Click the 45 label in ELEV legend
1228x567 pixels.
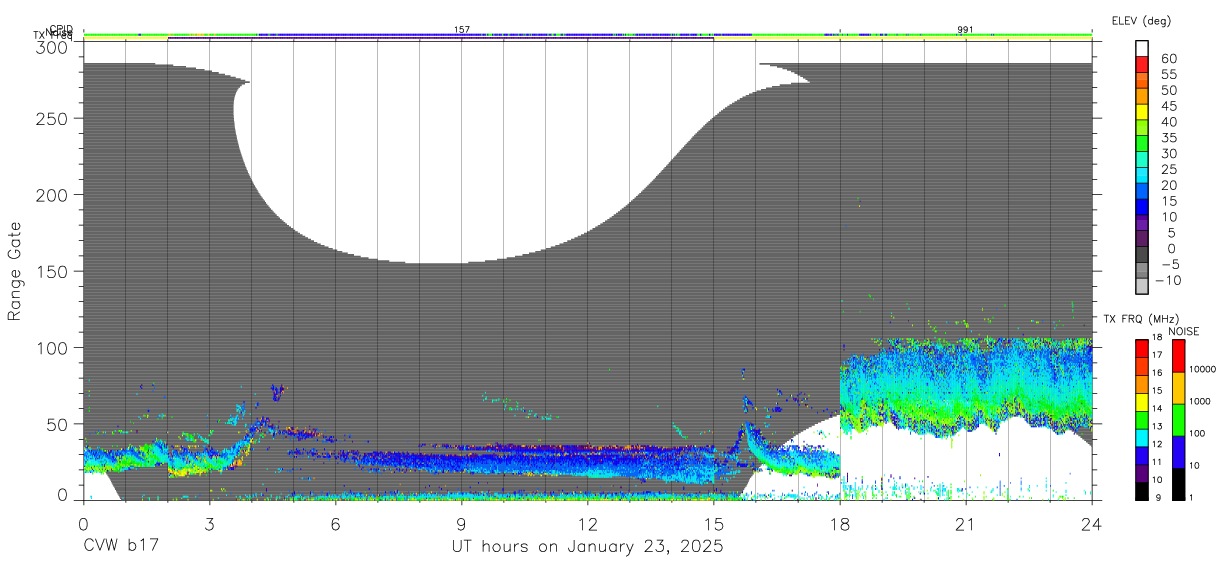click(x=1169, y=106)
